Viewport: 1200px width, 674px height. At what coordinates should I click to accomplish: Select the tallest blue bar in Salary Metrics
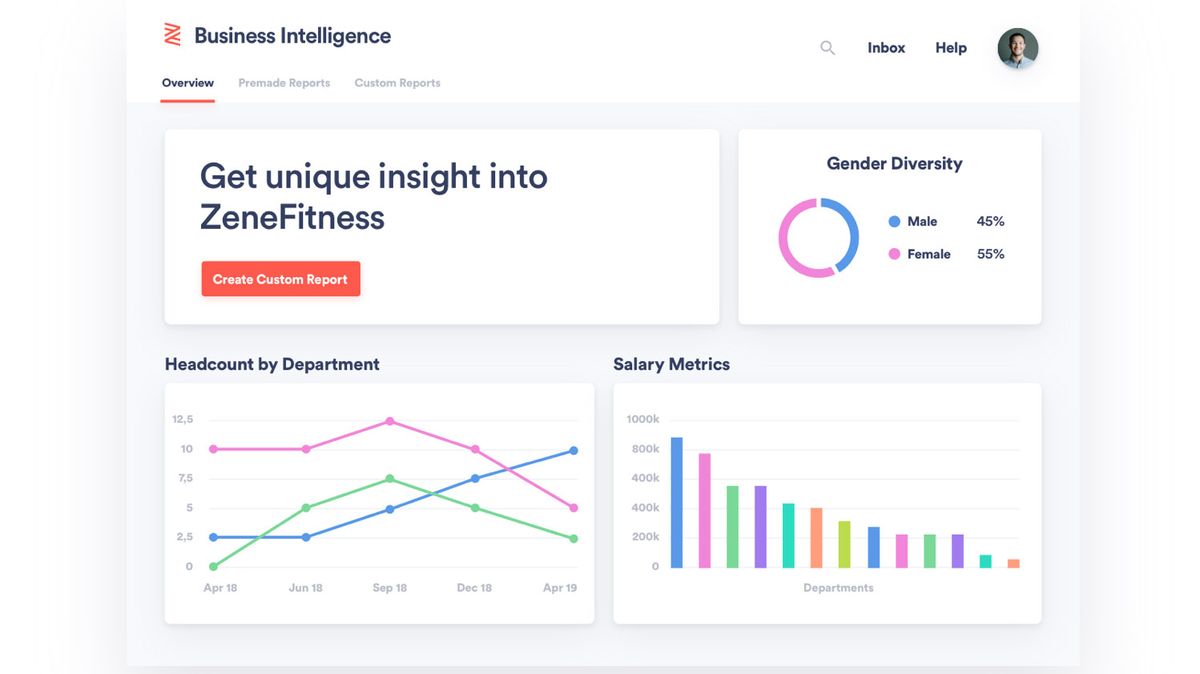676,500
